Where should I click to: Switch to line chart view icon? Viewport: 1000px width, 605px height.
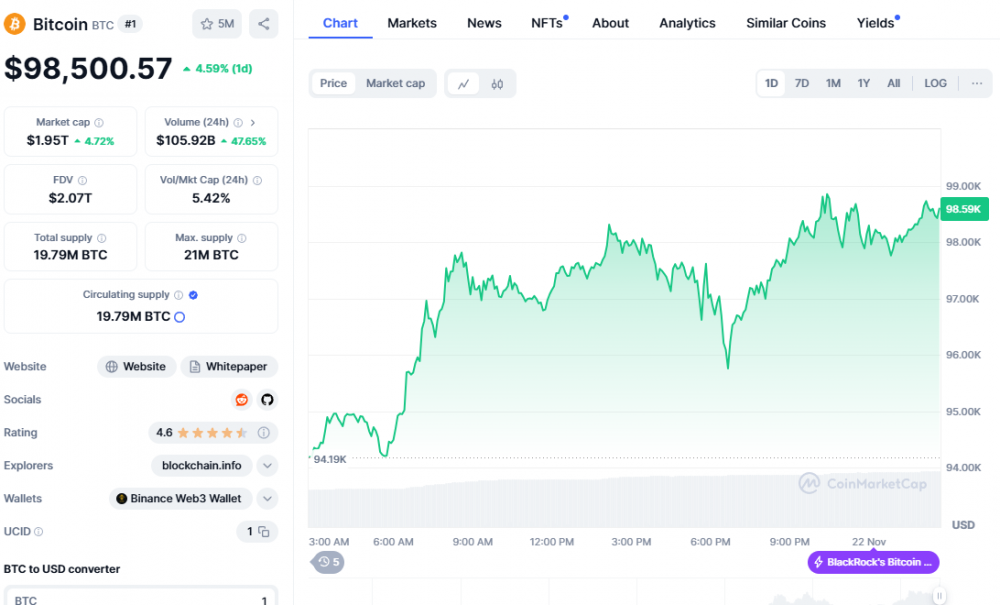click(463, 84)
